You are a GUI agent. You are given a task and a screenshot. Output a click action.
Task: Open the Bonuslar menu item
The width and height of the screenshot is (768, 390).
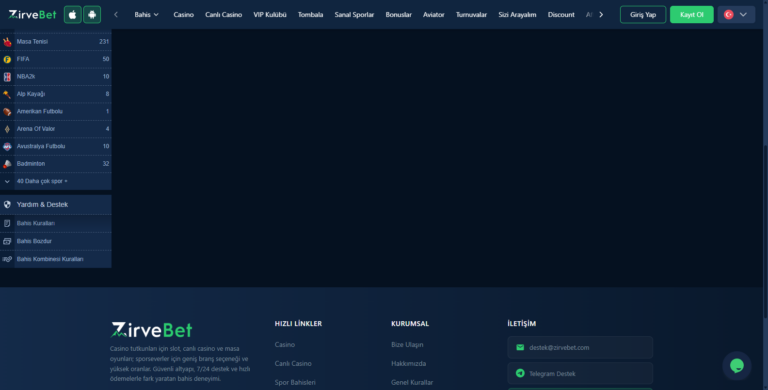(398, 15)
